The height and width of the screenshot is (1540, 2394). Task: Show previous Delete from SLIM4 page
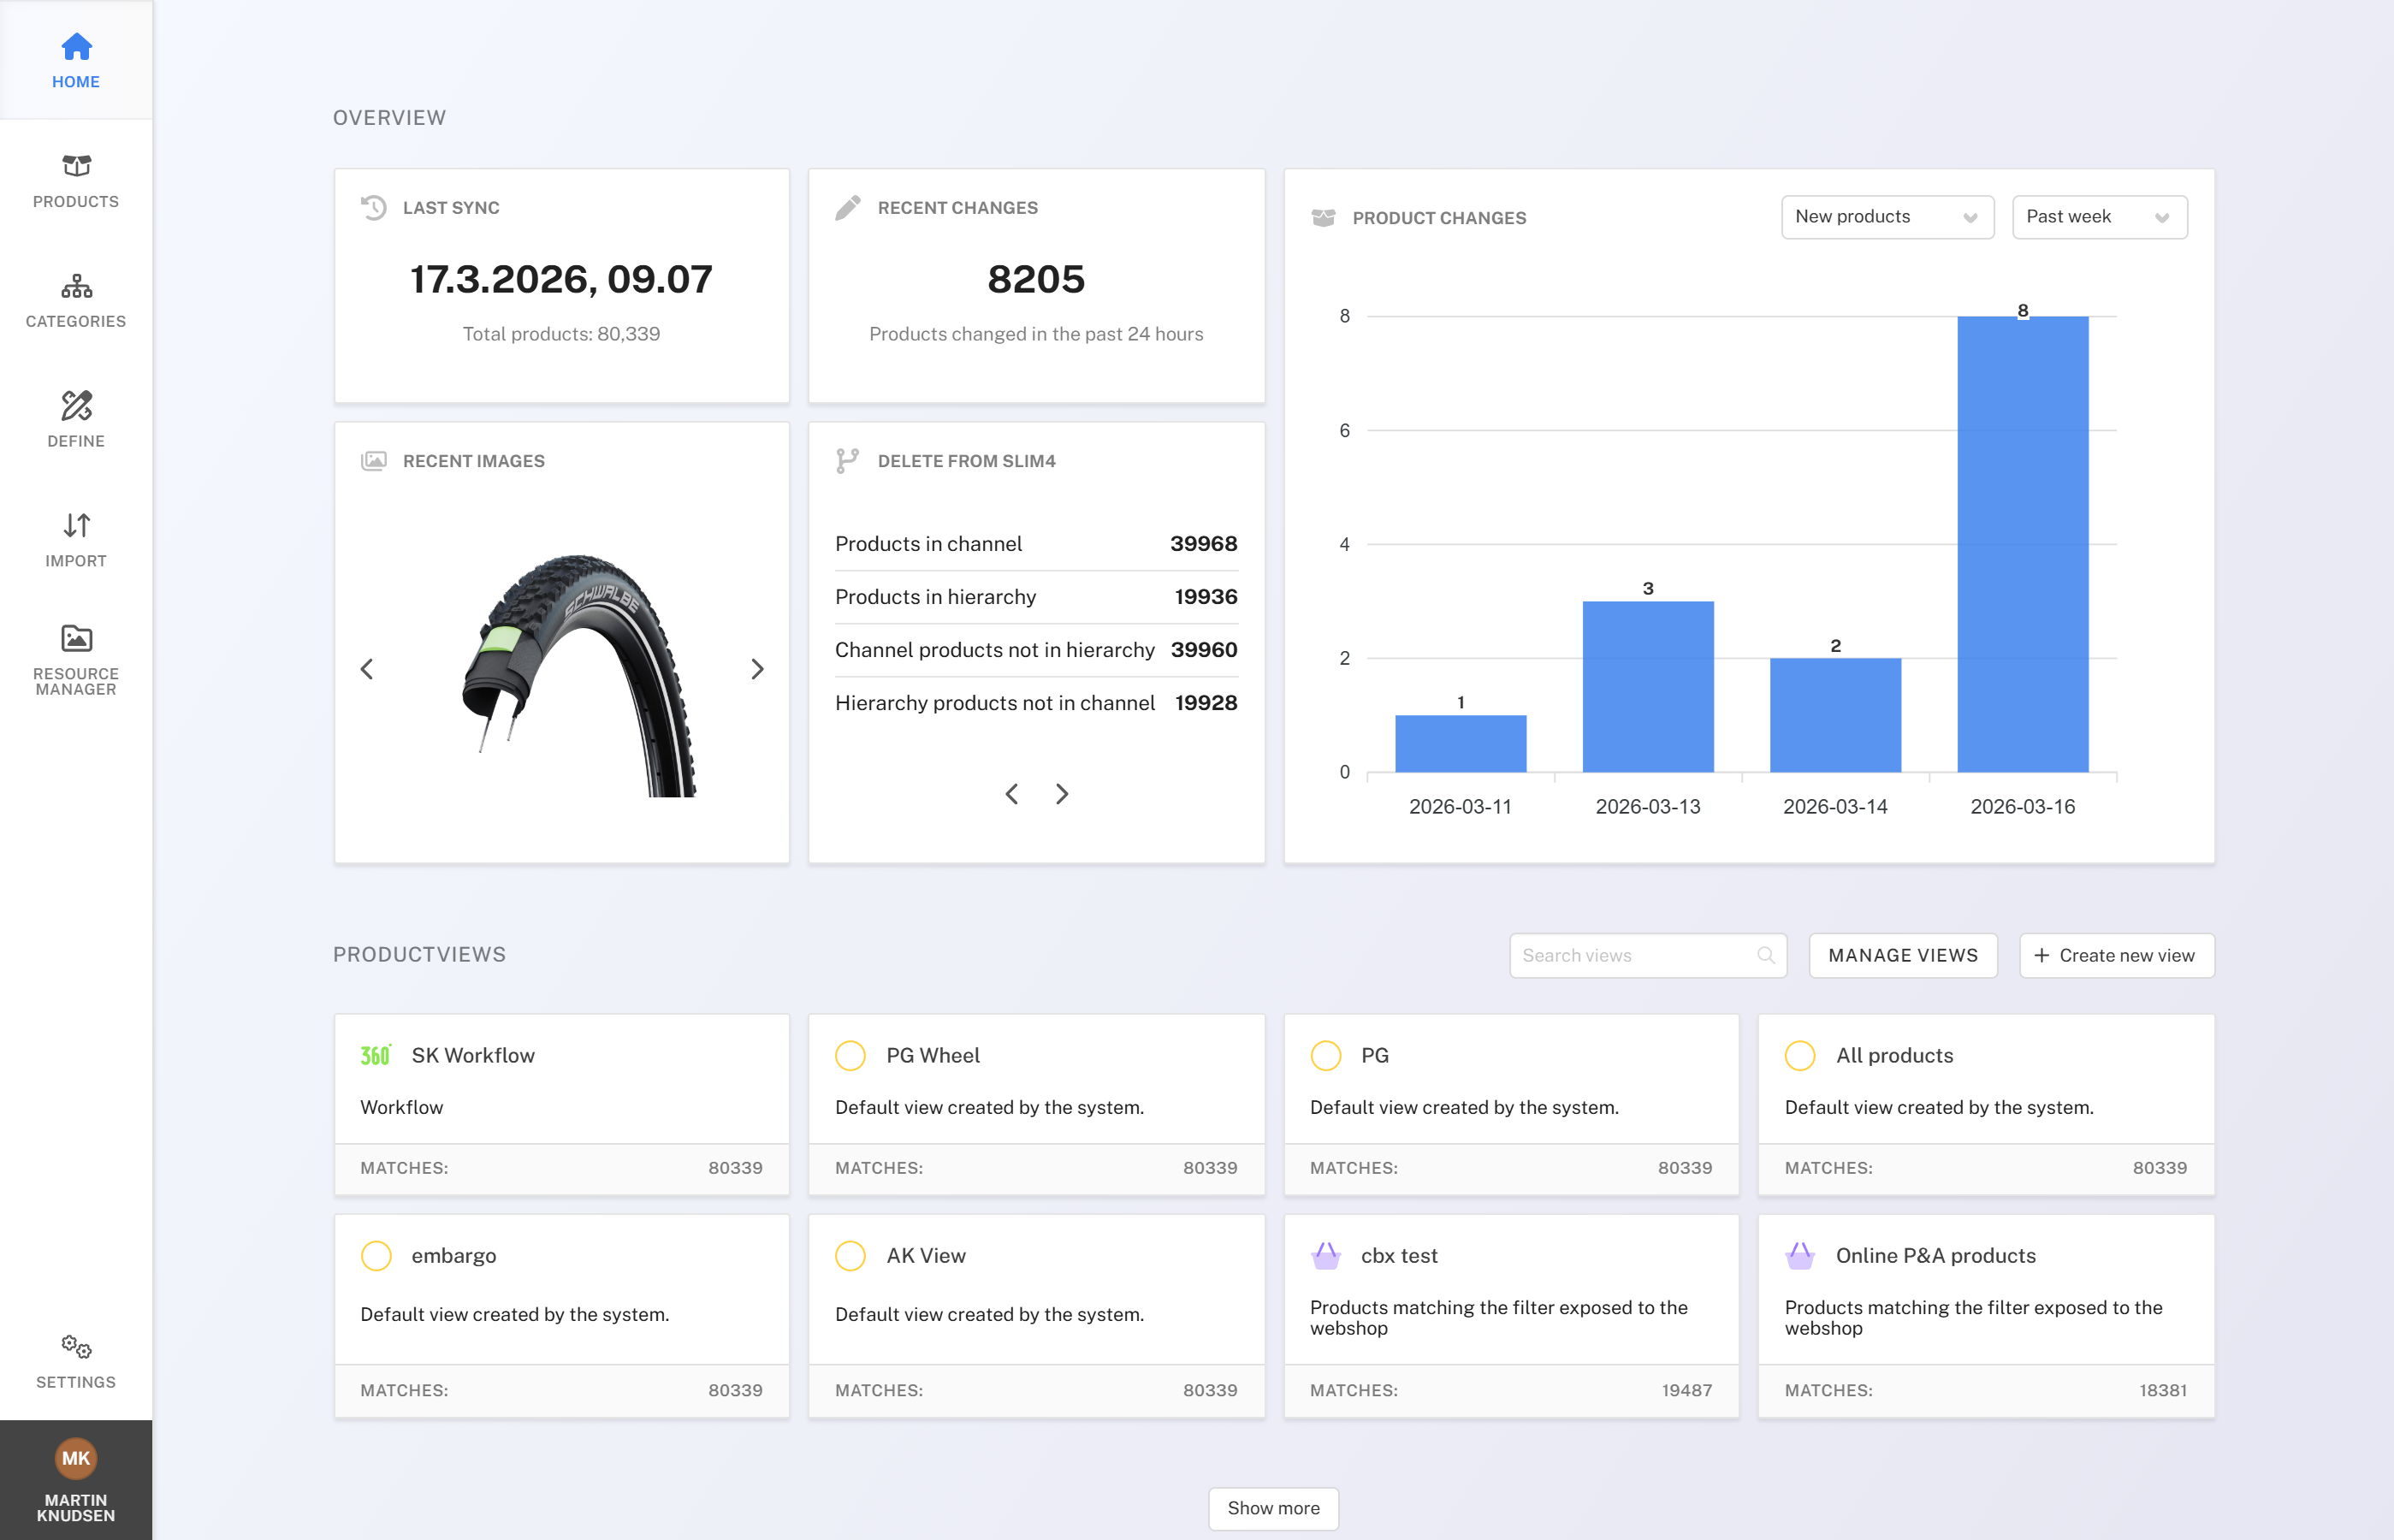1012,793
